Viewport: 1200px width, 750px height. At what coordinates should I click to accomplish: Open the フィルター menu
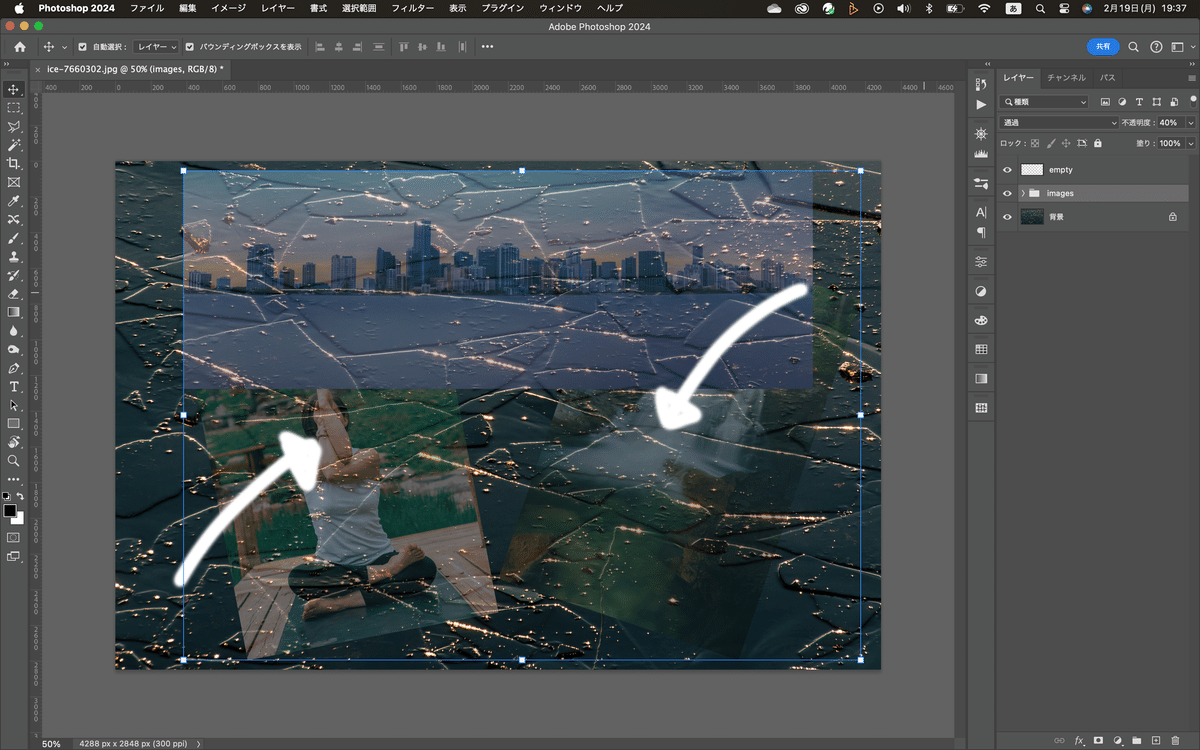(x=412, y=8)
